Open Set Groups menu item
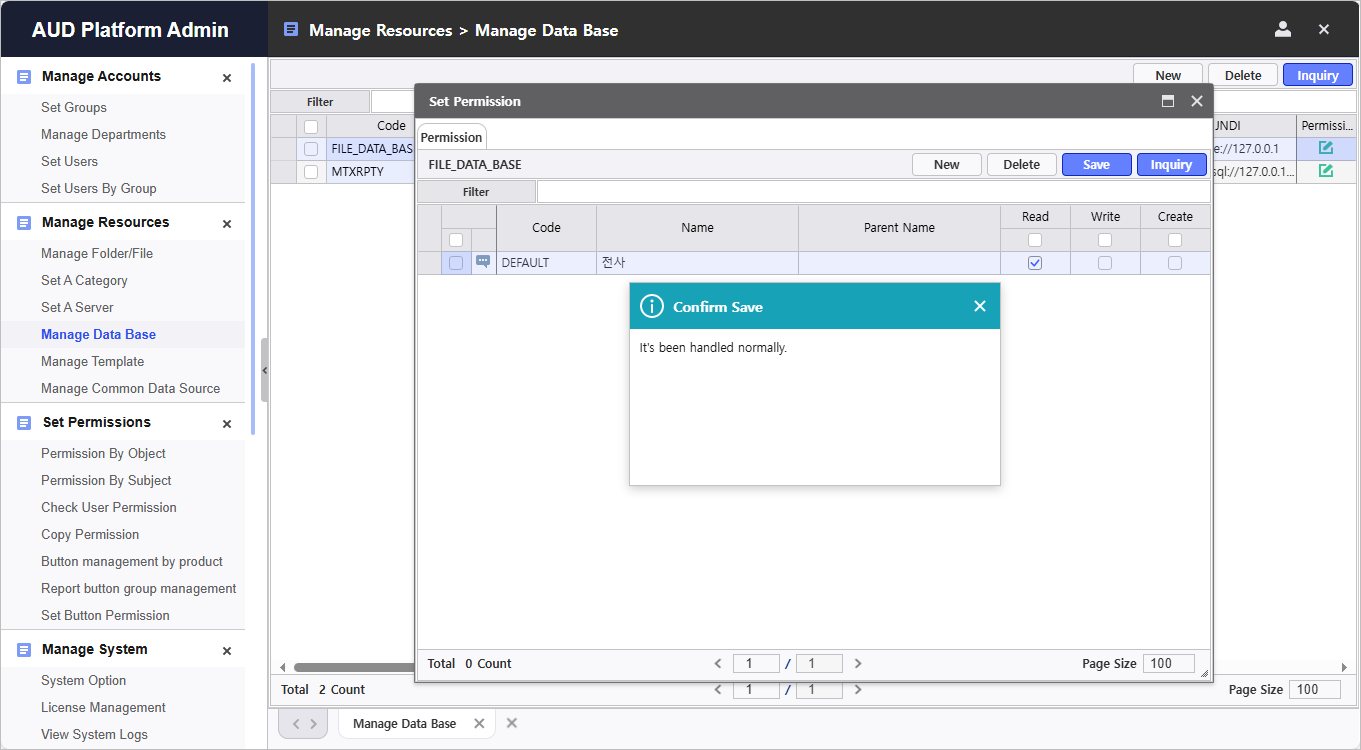Screen dimensions: 1361x750 [x=74, y=107]
